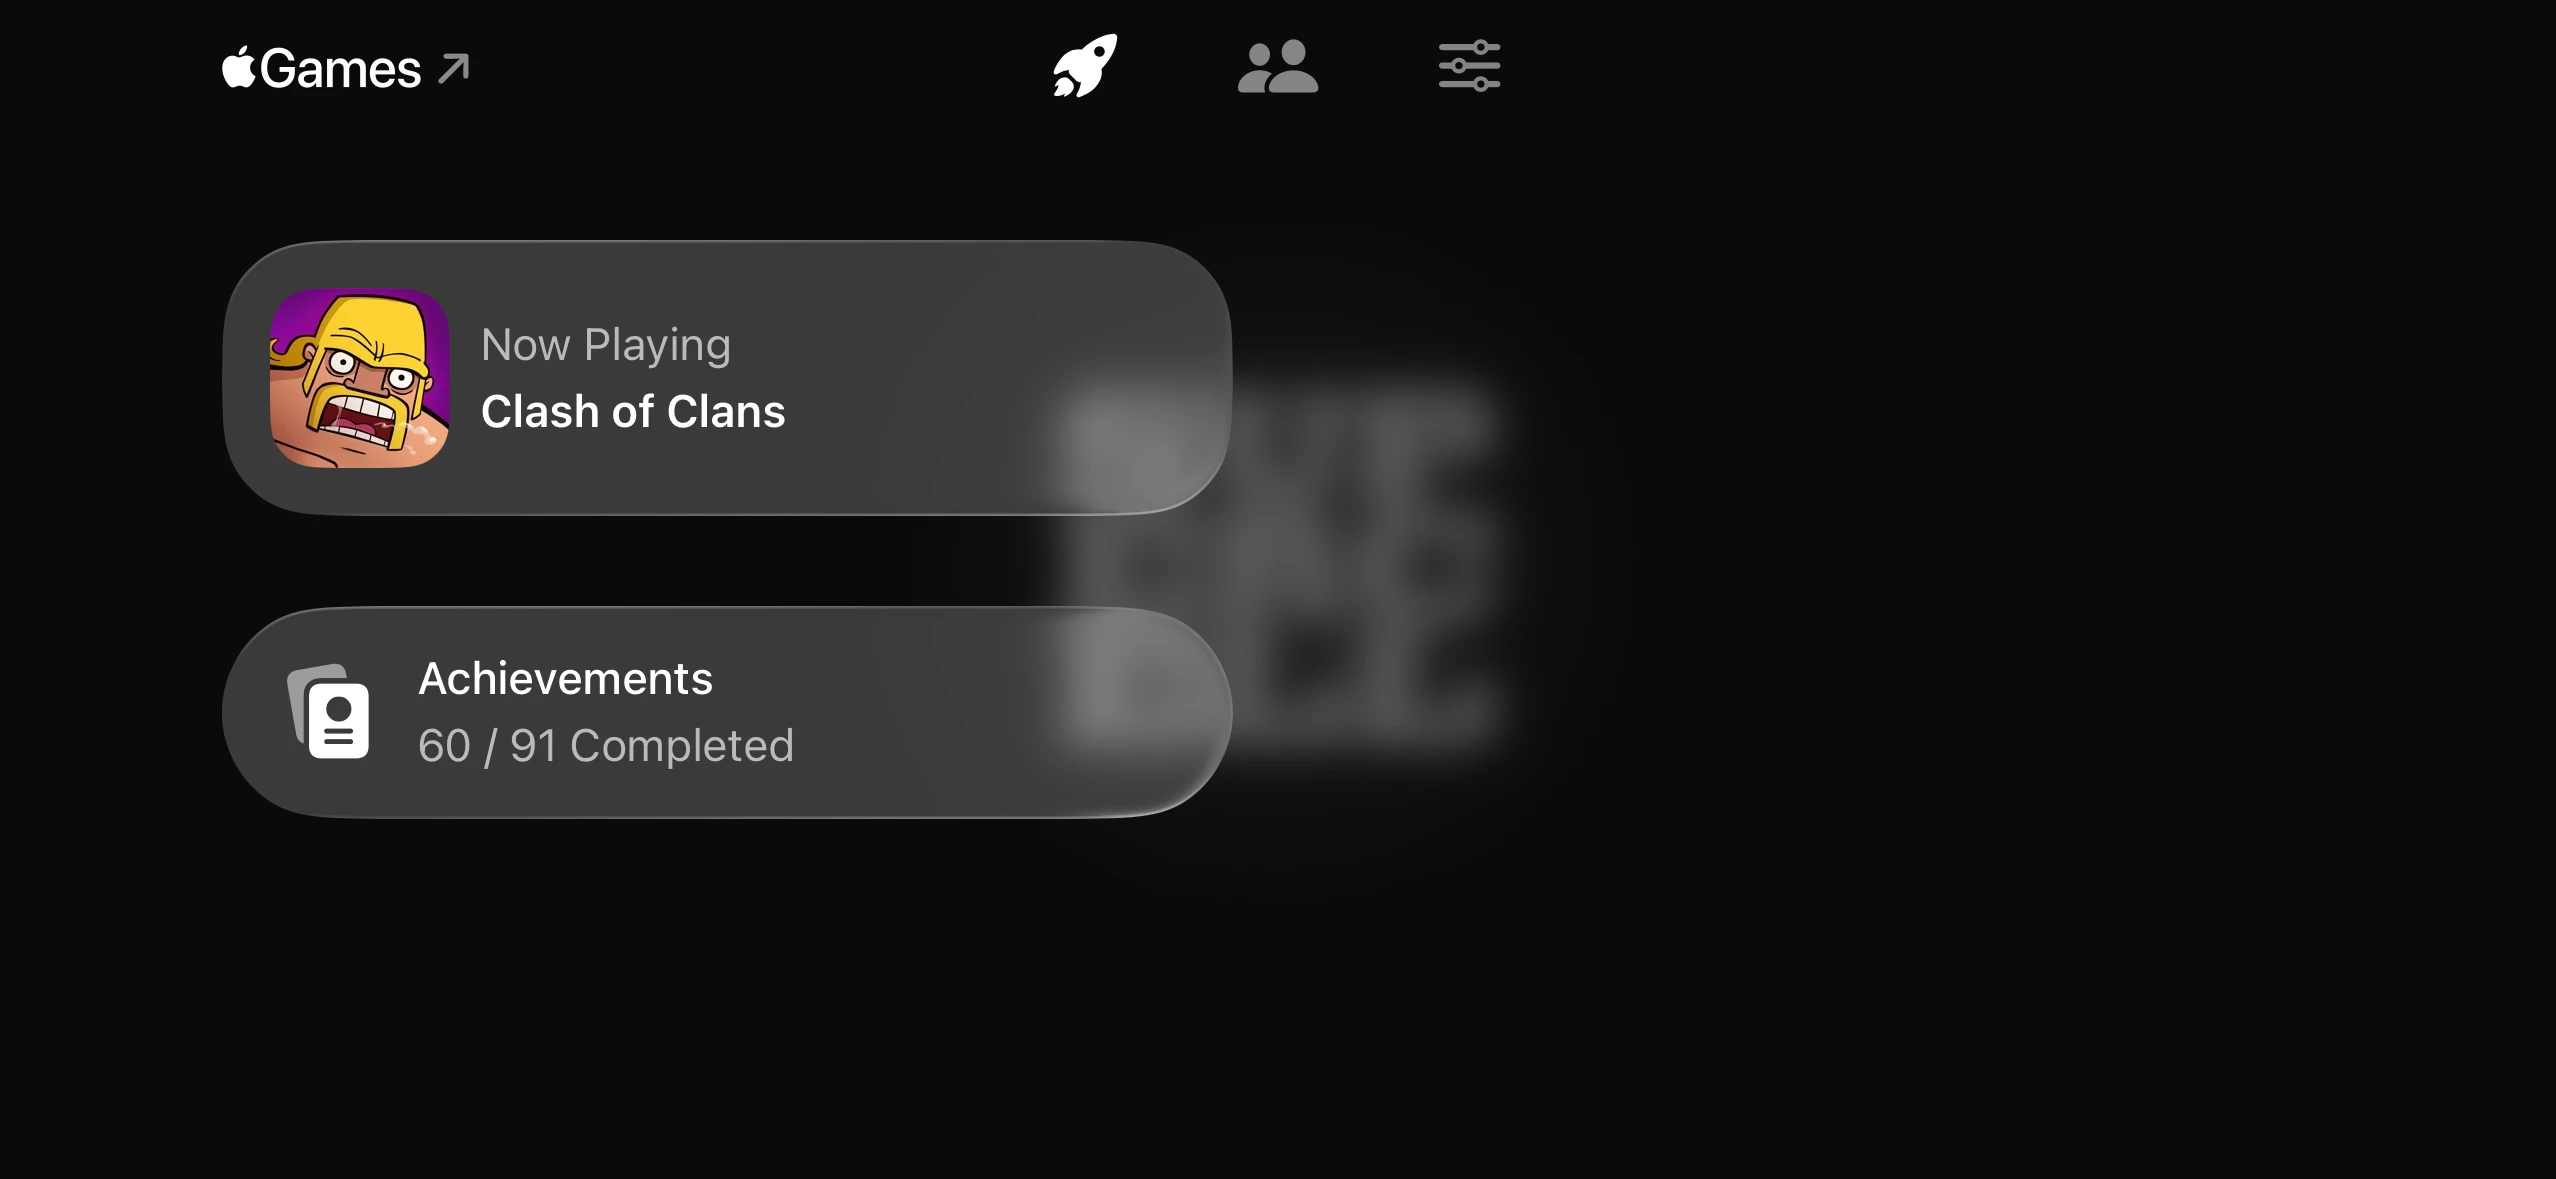Screen dimensions: 2556x1179
Task: Open the Achievements card
Action: 727,712
